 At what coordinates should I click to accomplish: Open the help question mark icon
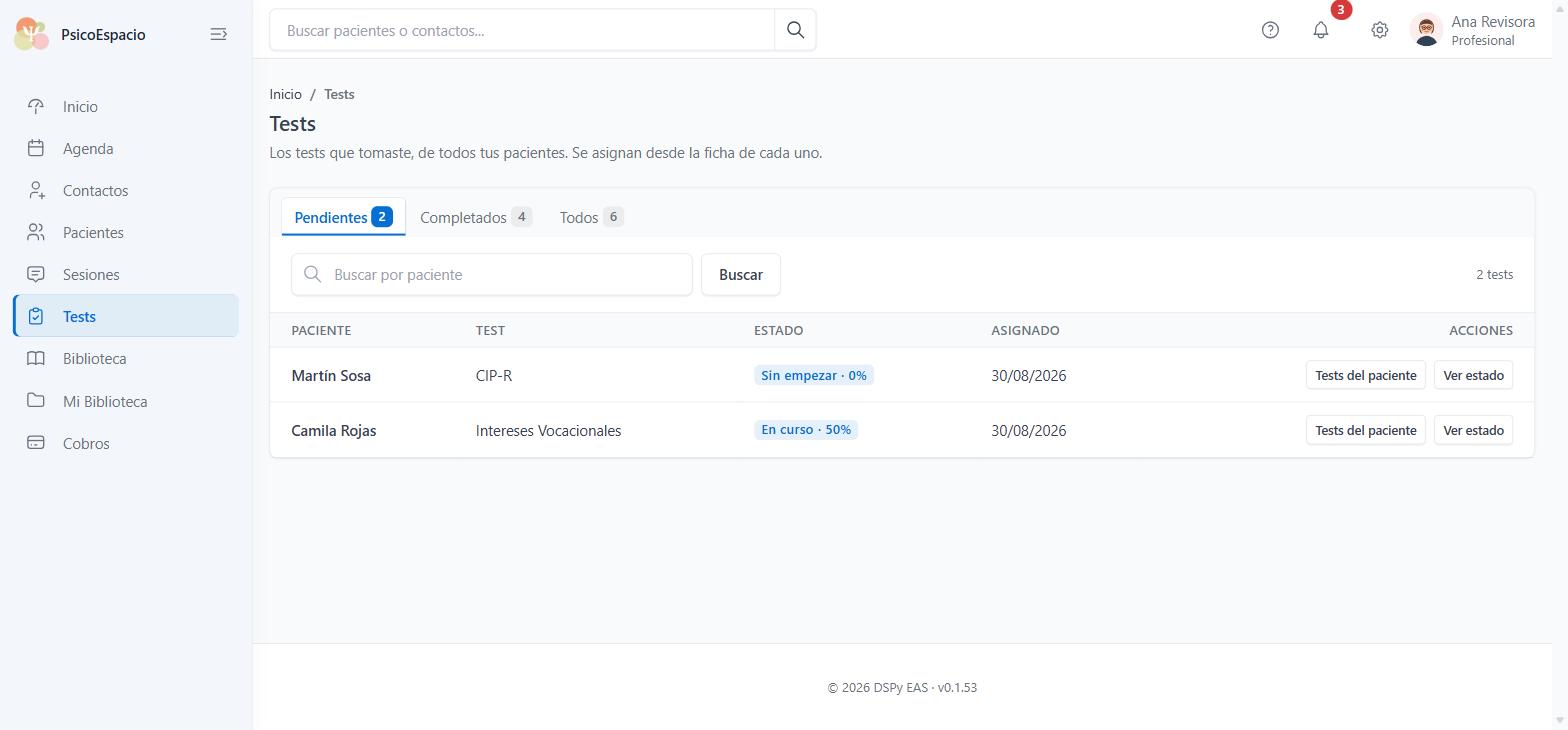coord(1270,30)
